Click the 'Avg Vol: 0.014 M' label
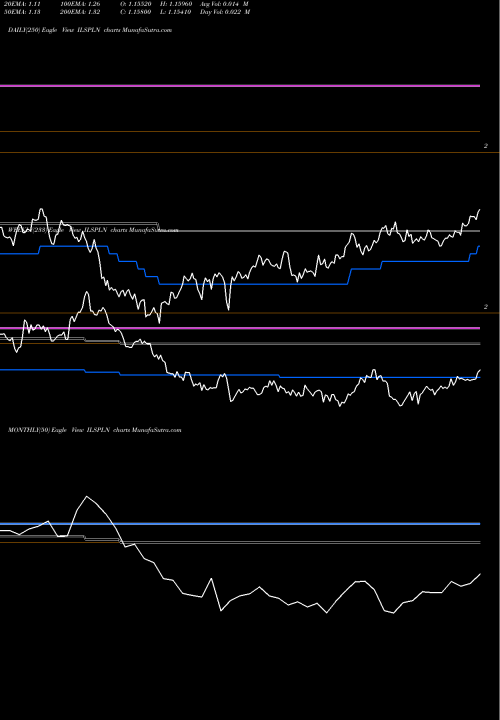 [x=224, y=4]
